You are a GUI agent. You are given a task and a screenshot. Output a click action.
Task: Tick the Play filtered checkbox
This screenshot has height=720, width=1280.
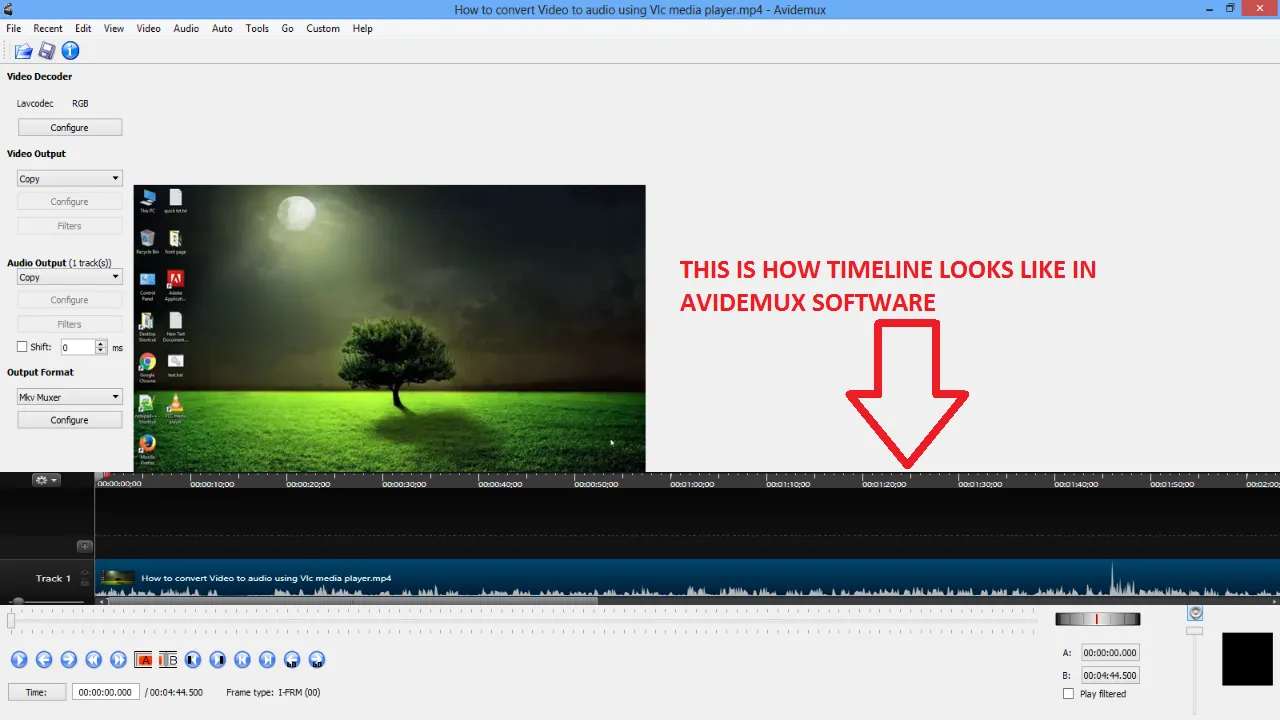1068,694
